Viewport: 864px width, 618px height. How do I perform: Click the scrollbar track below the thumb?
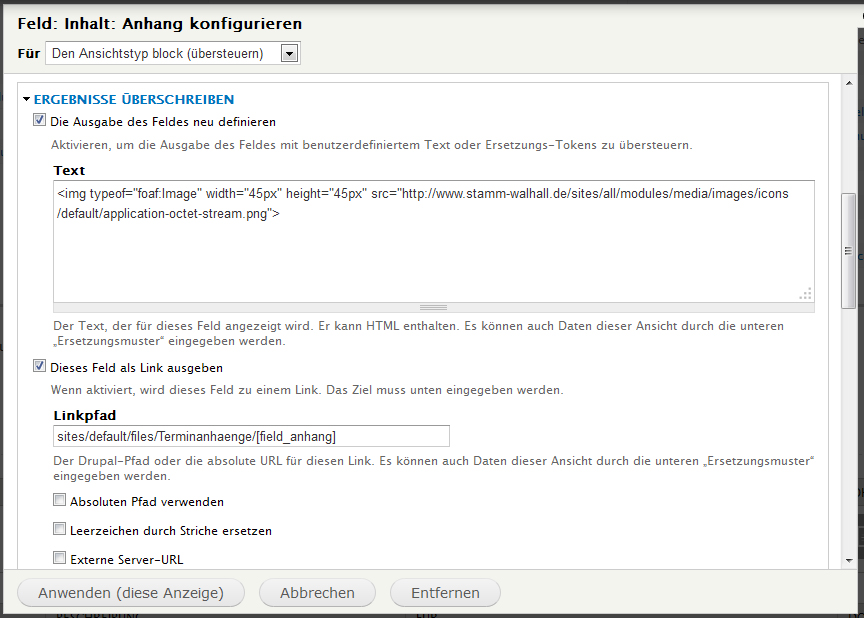point(848,430)
